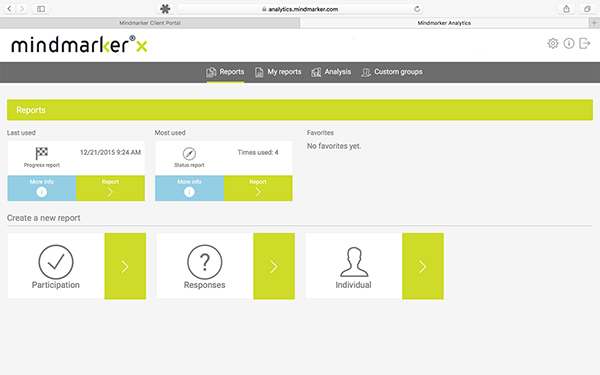This screenshot has width=600, height=375.
Task: Expand the Individual report arrow
Action: click(x=423, y=266)
